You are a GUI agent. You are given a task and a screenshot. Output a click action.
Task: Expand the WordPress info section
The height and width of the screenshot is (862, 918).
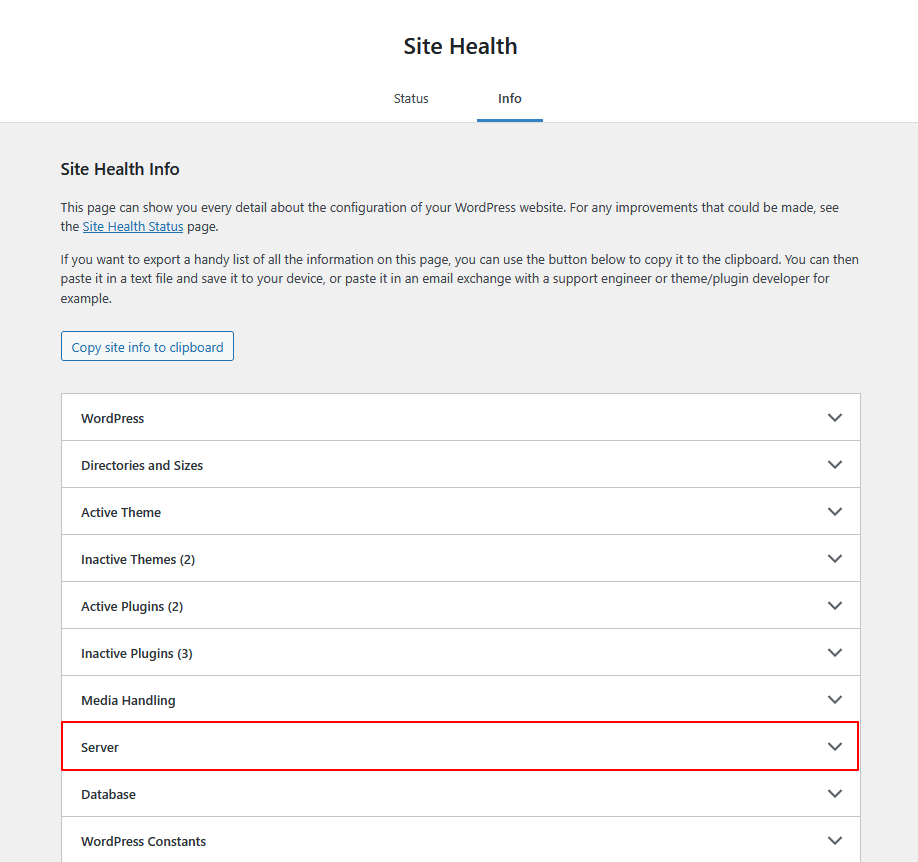pos(461,418)
